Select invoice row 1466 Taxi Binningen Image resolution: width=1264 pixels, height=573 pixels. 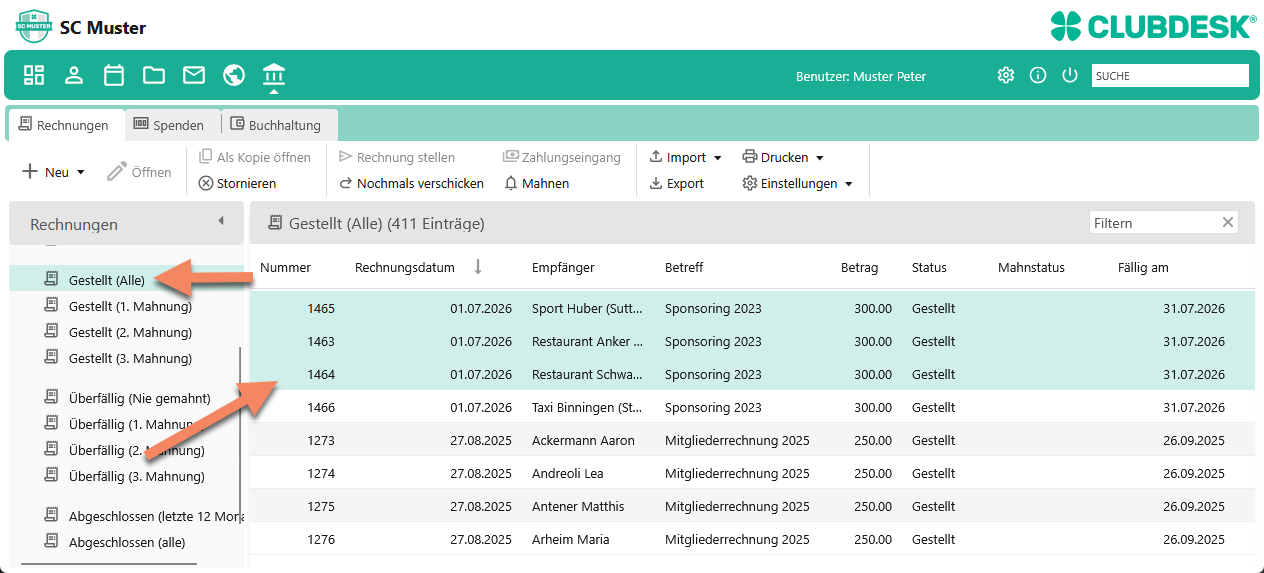click(752, 407)
